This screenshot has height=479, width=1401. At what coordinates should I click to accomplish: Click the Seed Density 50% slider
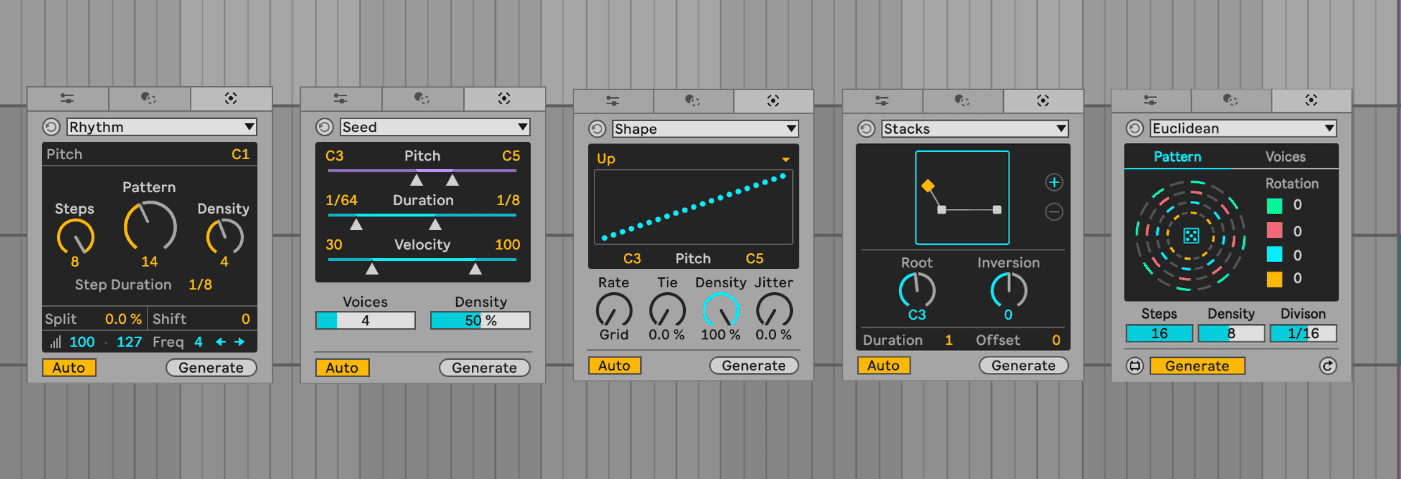[480, 321]
